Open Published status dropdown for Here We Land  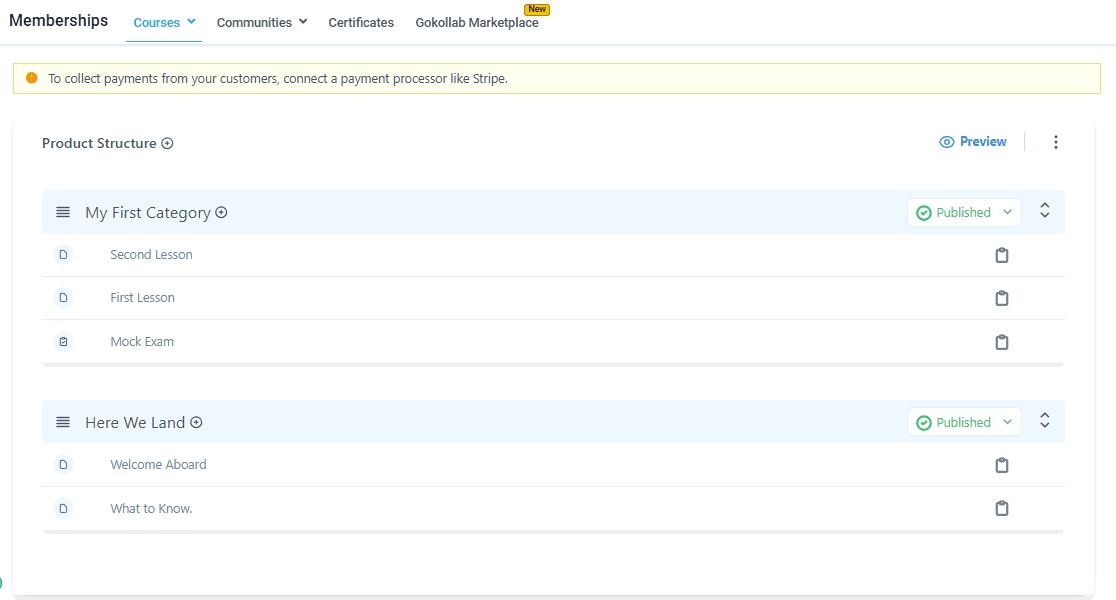pyautogui.click(x=964, y=422)
